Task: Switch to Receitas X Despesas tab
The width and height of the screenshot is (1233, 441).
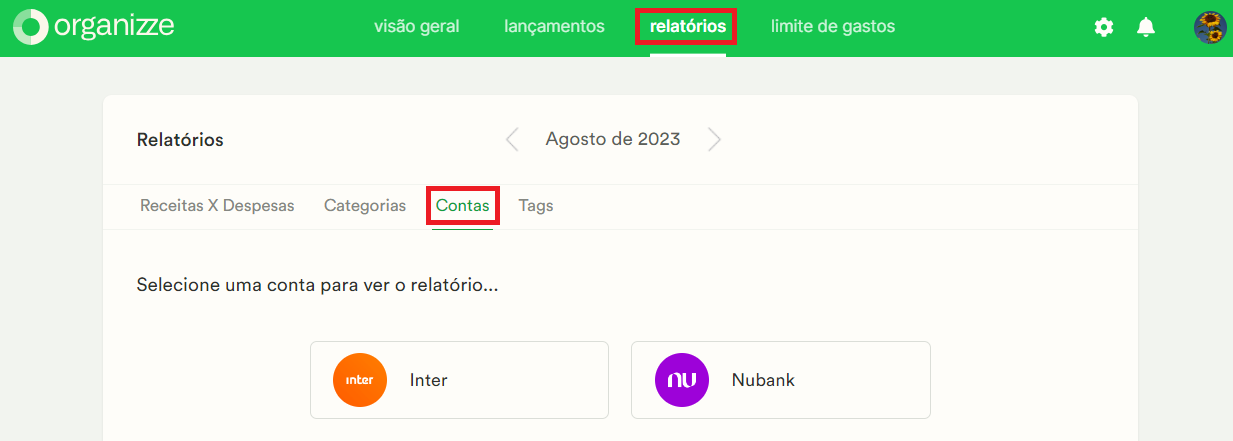Action: coord(217,205)
